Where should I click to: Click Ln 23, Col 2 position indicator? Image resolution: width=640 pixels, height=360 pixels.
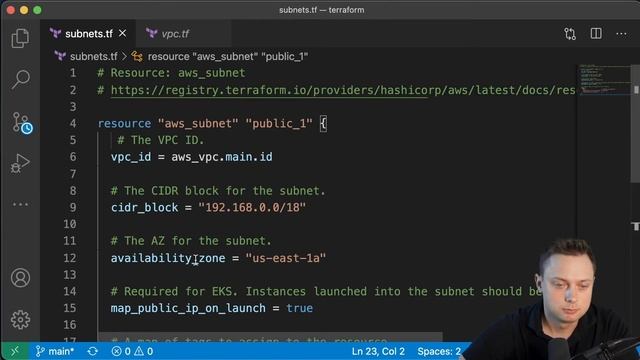point(378,351)
